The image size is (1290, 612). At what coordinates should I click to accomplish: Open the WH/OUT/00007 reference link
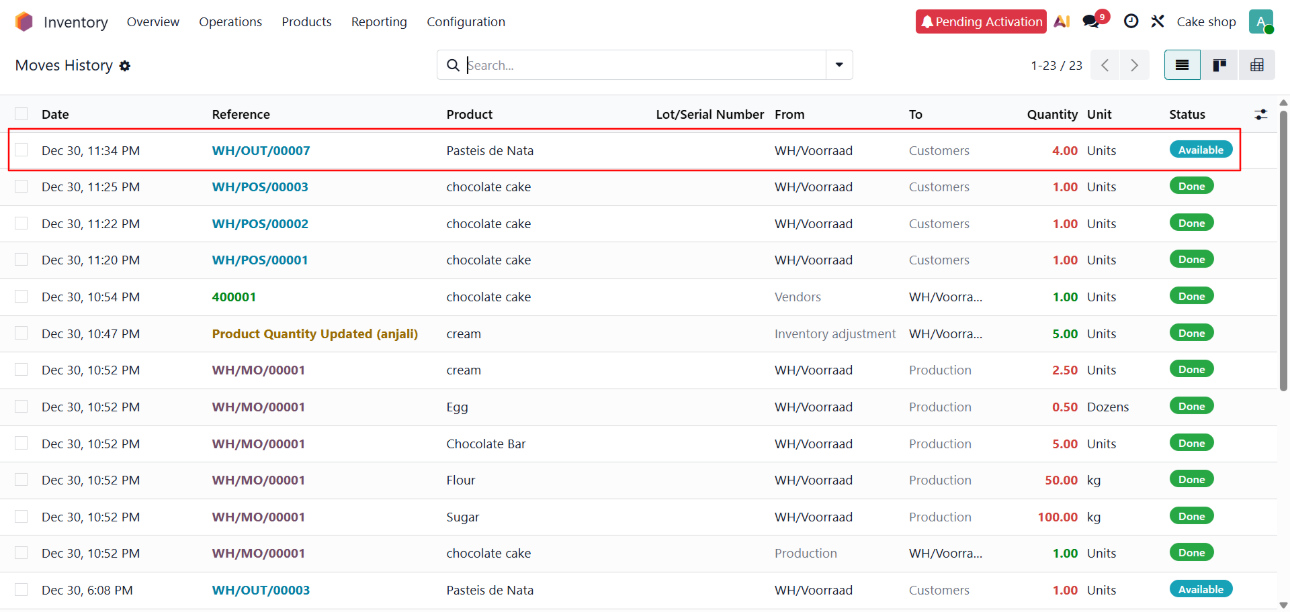coord(261,151)
